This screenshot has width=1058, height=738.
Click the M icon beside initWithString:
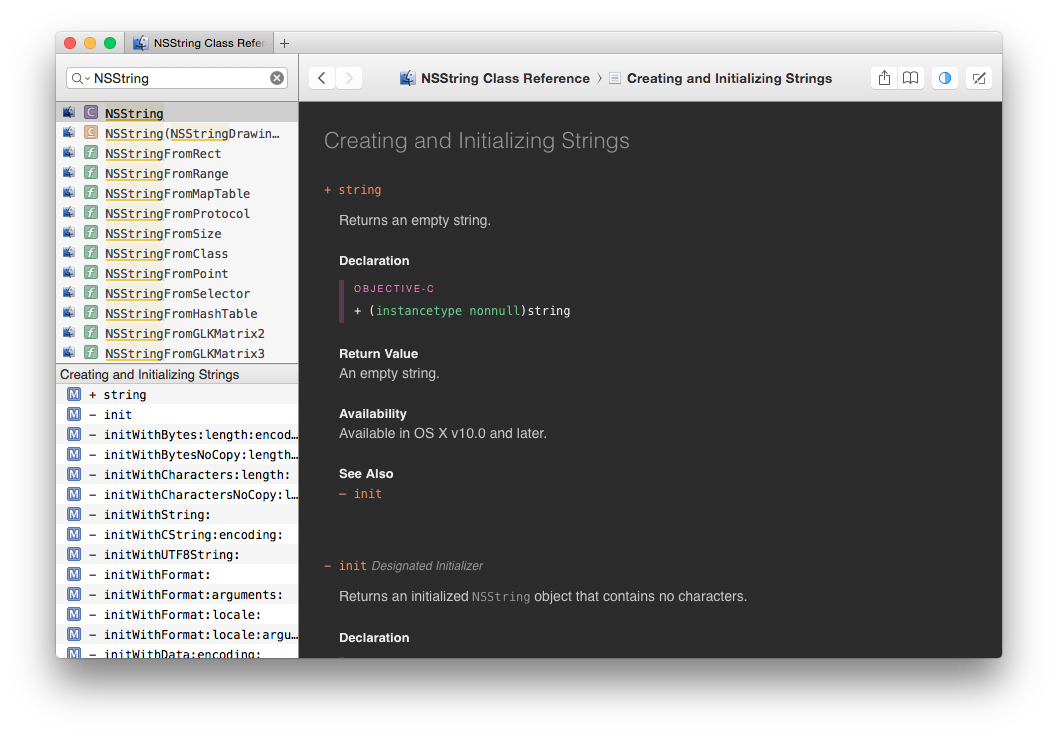coord(74,514)
